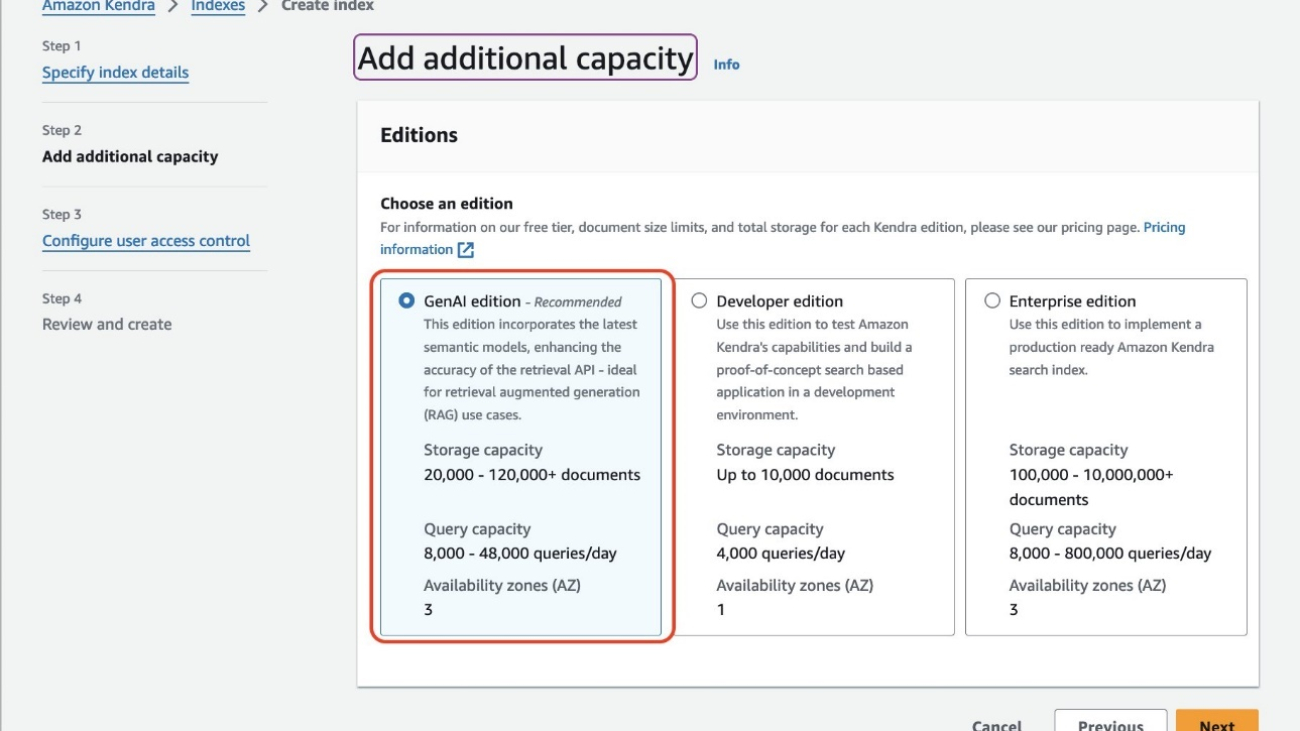This screenshot has height=731, width=1300.
Task: Click the Choose an edition label
Action: pyautogui.click(x=446, y=203)
